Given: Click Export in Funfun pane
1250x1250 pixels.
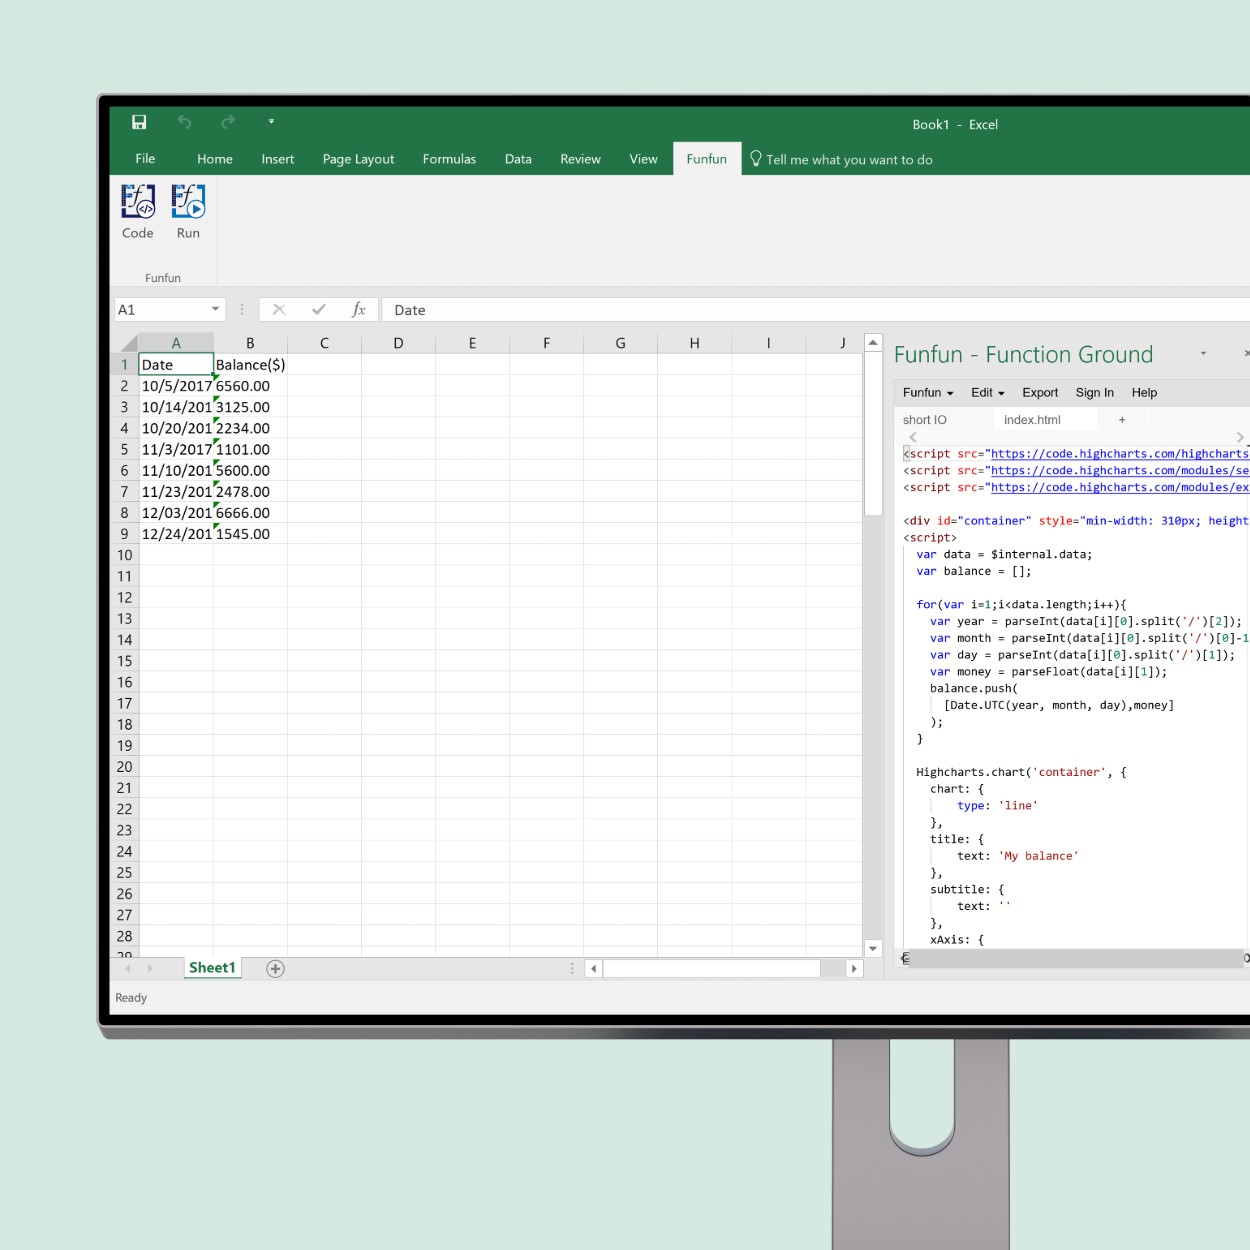Looking at the screenshot, I should [x=1040, y=393].
